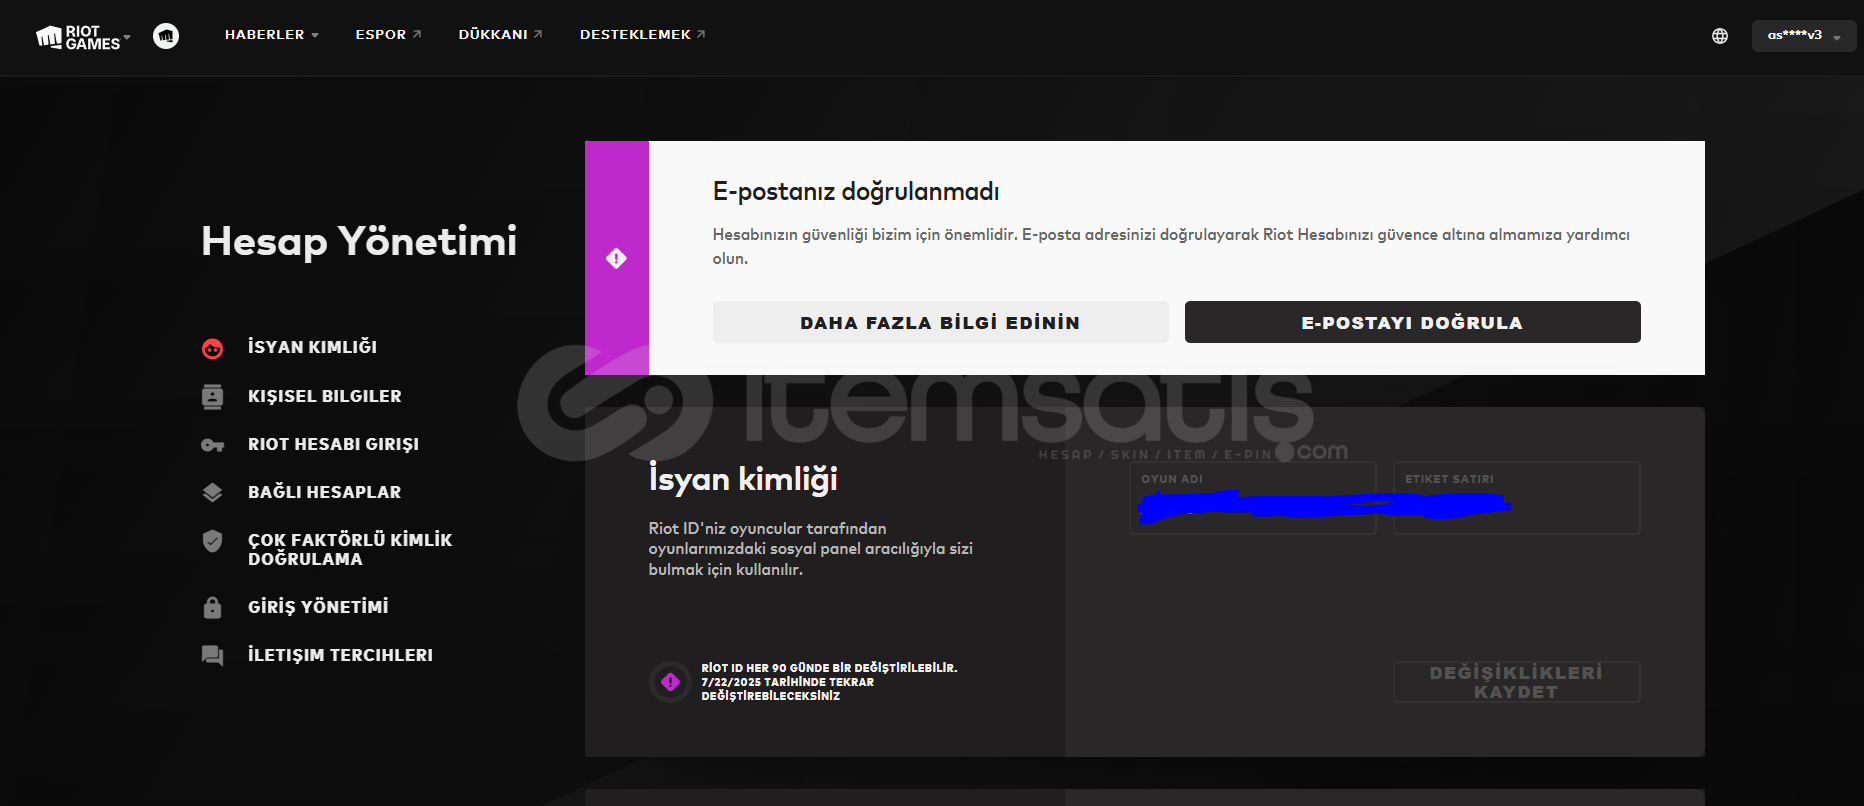Image resolution: width=1864 pixels, height=806 pixels.
Task: Select GİRİŞ YÖNETİMİ sidebar item
Action: (318, 607)
